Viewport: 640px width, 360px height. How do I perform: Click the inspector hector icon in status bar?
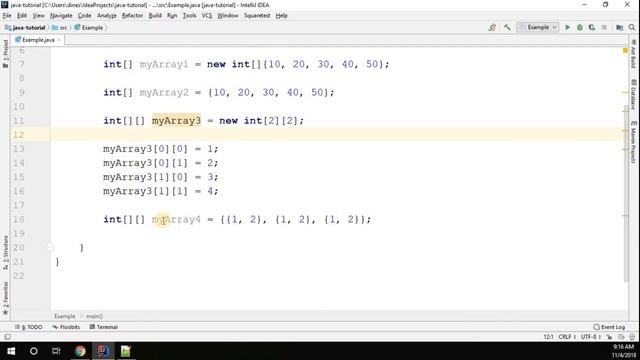[x=632, y=337]
